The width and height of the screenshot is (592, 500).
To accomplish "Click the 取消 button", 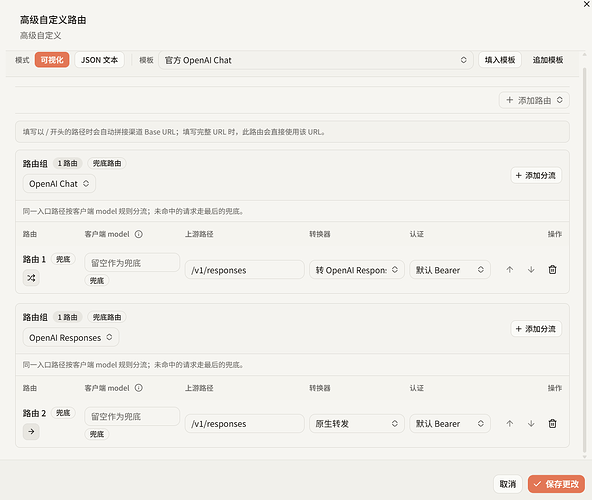I will [x=507, y=484].
